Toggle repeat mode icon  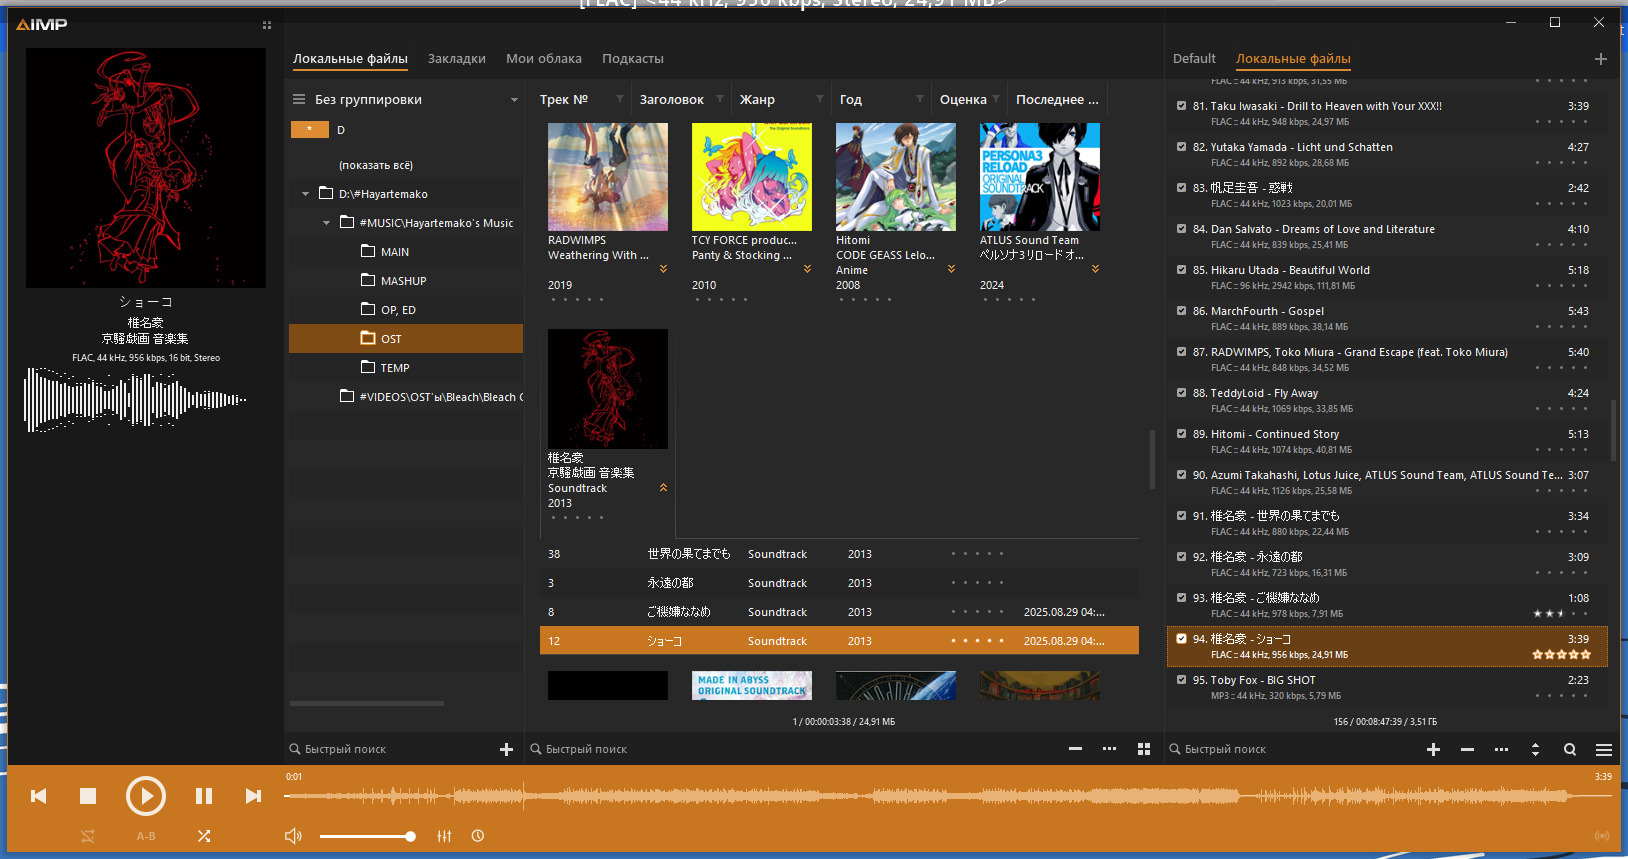[88, 836]
